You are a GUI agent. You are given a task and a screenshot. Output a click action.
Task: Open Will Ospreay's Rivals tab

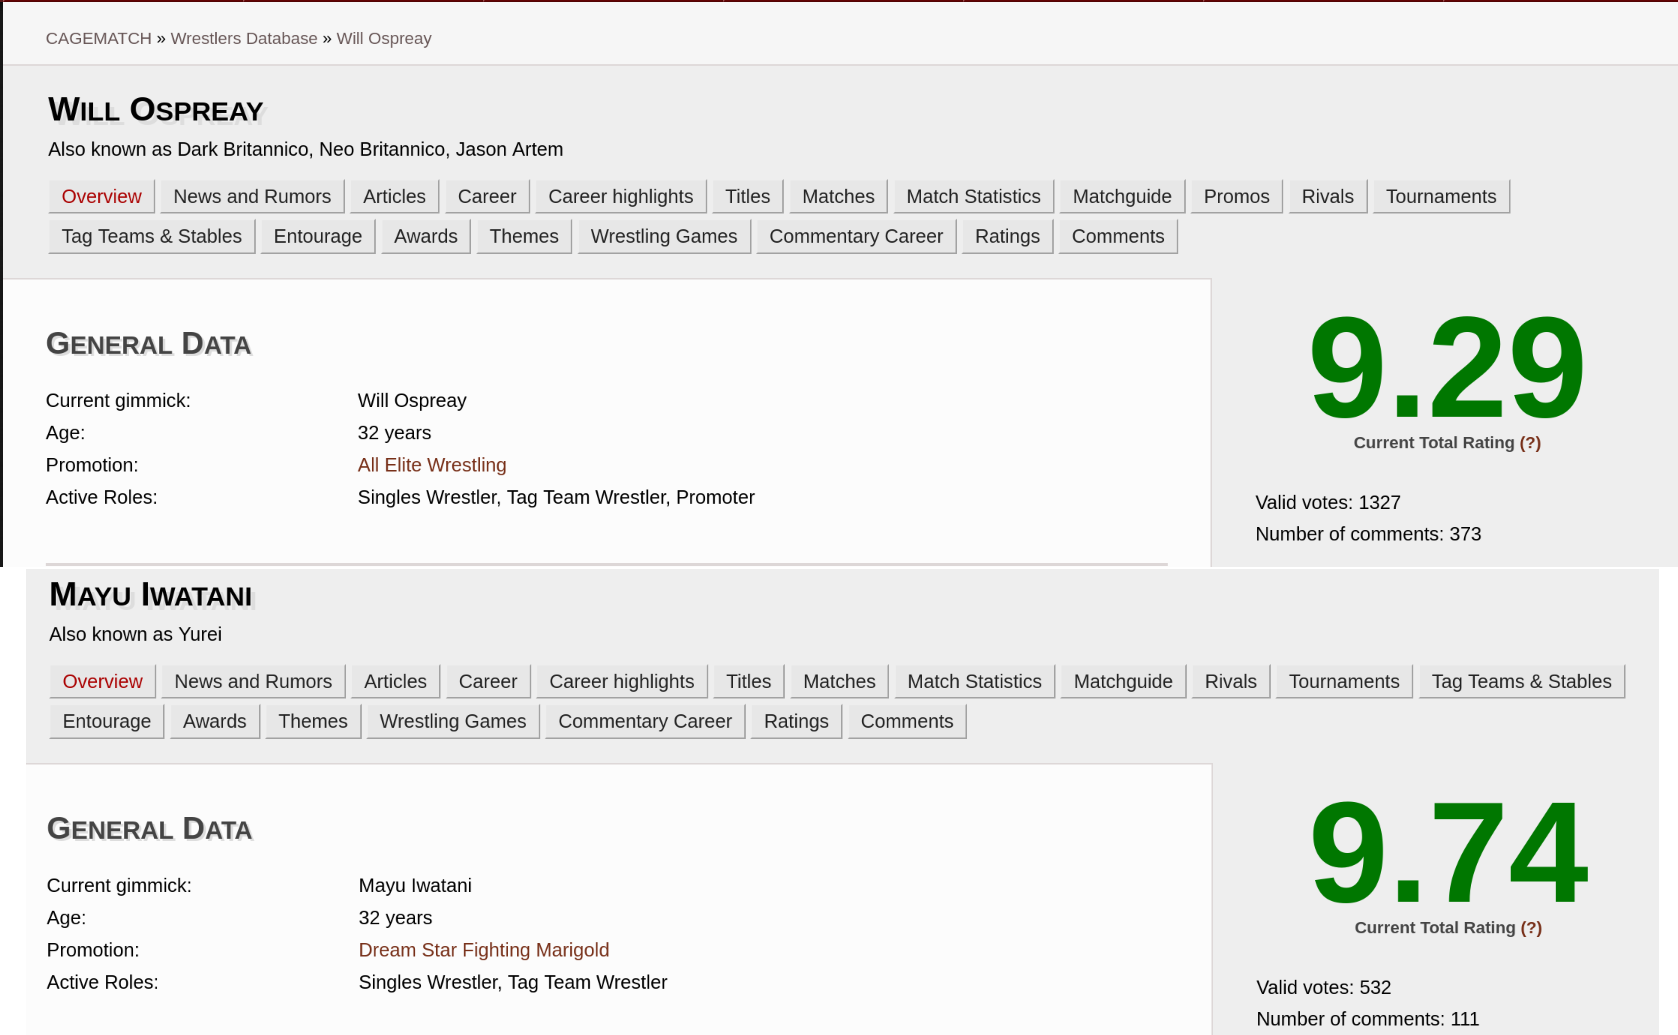point(1328,196)
